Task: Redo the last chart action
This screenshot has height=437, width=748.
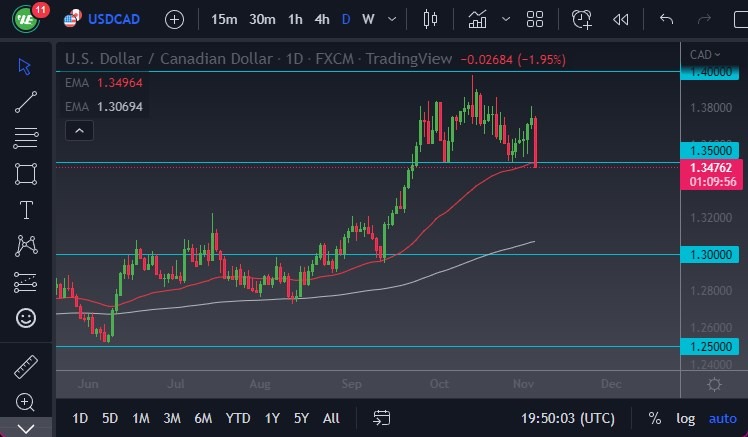Action: tap(704, 20)
